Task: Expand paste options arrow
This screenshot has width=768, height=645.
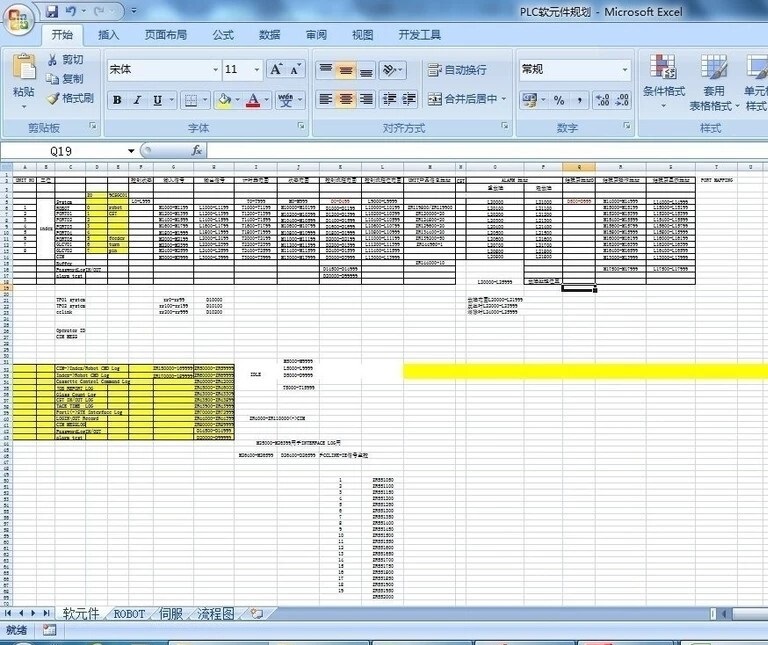Action: tap(24, 106)
